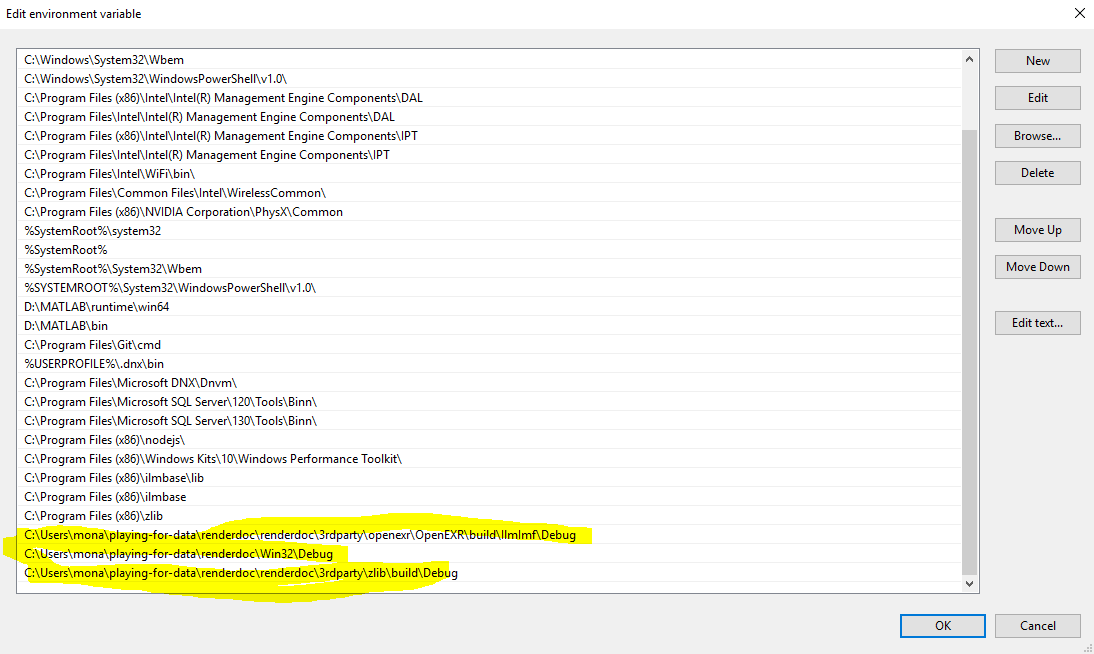Select %SYSTEMROOT%\System32\WindowsPowerShell\v1.0\ entry
The width and height of the screenshot is (1094, 654).
coord(489,288)
